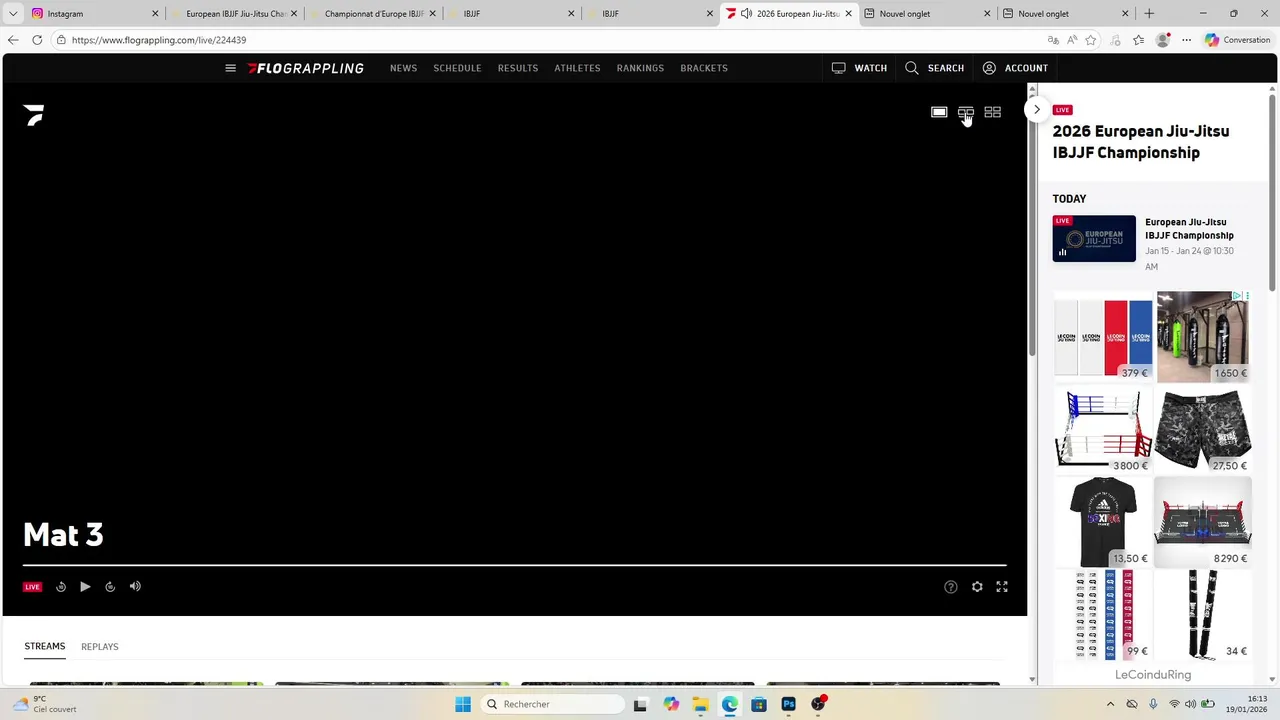
Task: Click the AdChoices icon on the ad
Action: (1238, 296)
